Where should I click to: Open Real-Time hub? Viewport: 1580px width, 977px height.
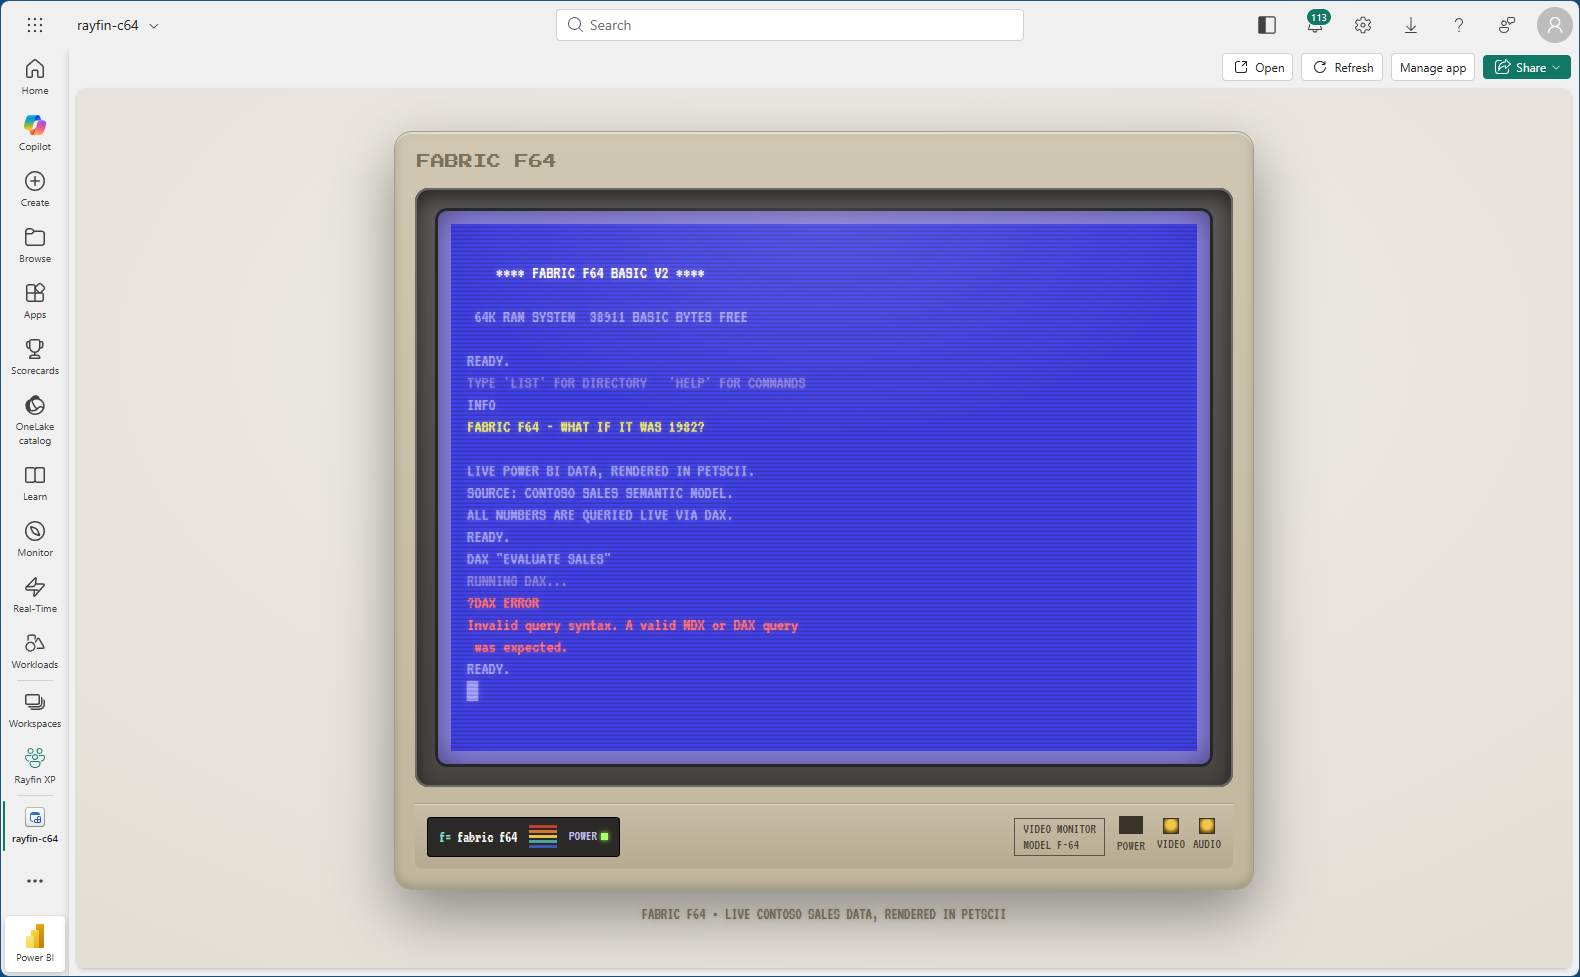coord(35,594)
